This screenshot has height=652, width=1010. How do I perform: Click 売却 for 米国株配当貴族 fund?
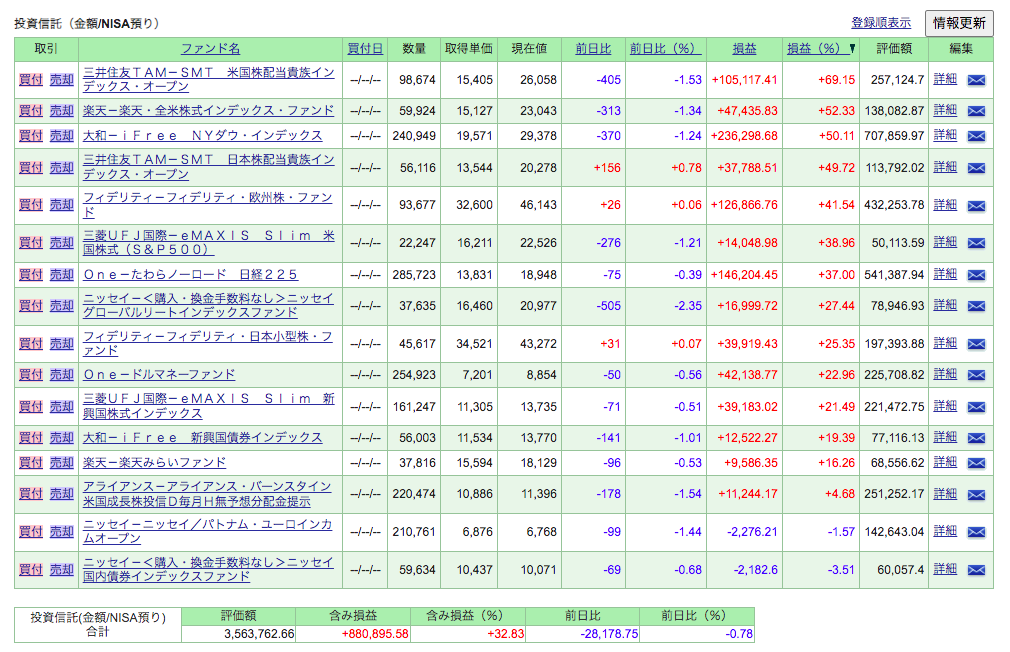coord(62,79)
